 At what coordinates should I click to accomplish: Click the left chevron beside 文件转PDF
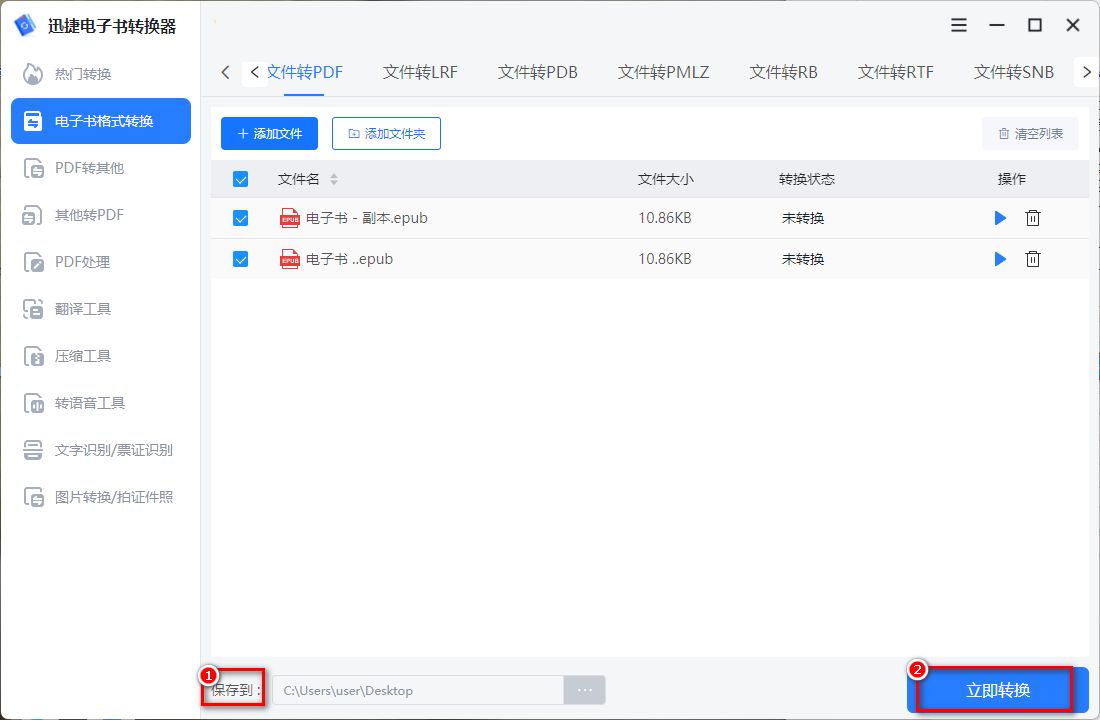(253, 71)
